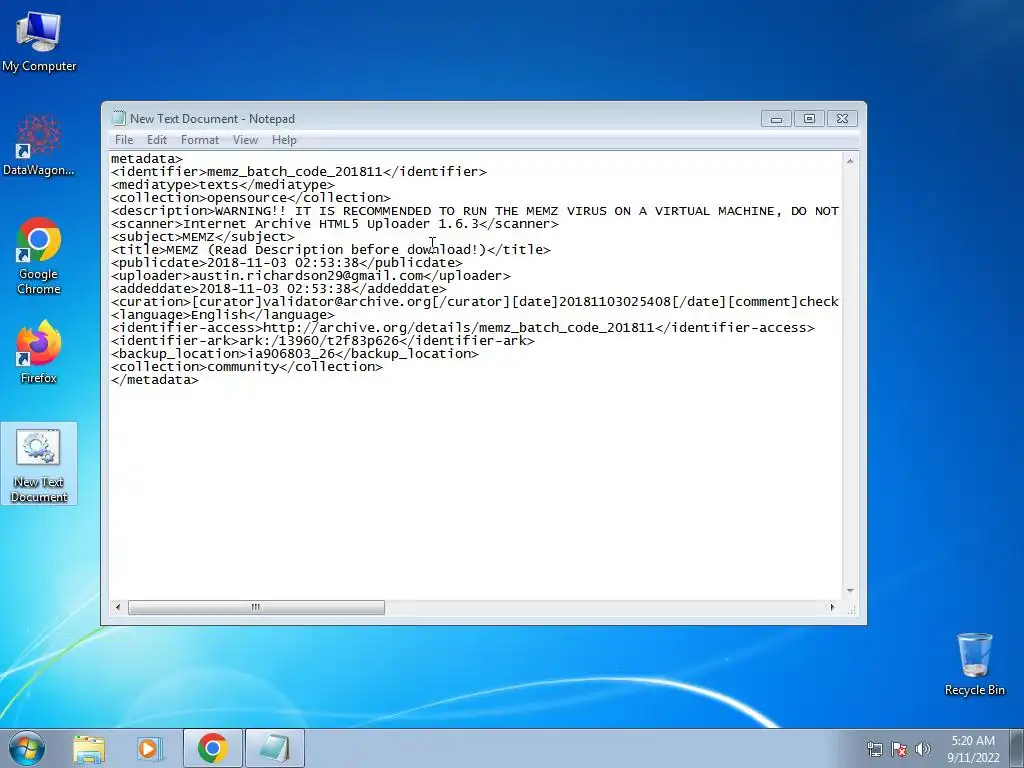Click the description WARNING line
Screen dimensions: 1024x768
[475, 211]
